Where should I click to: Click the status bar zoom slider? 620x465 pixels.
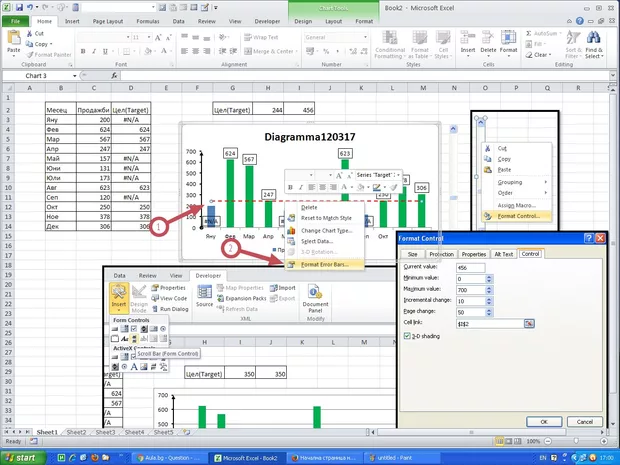576,441
